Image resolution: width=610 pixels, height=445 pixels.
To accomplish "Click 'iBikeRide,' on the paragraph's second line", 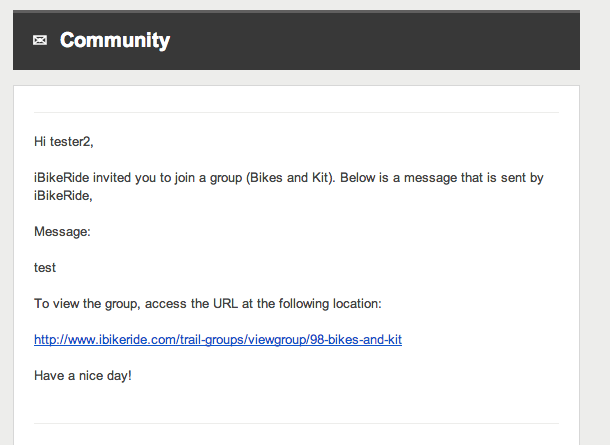I will click(x=63, y=196).
